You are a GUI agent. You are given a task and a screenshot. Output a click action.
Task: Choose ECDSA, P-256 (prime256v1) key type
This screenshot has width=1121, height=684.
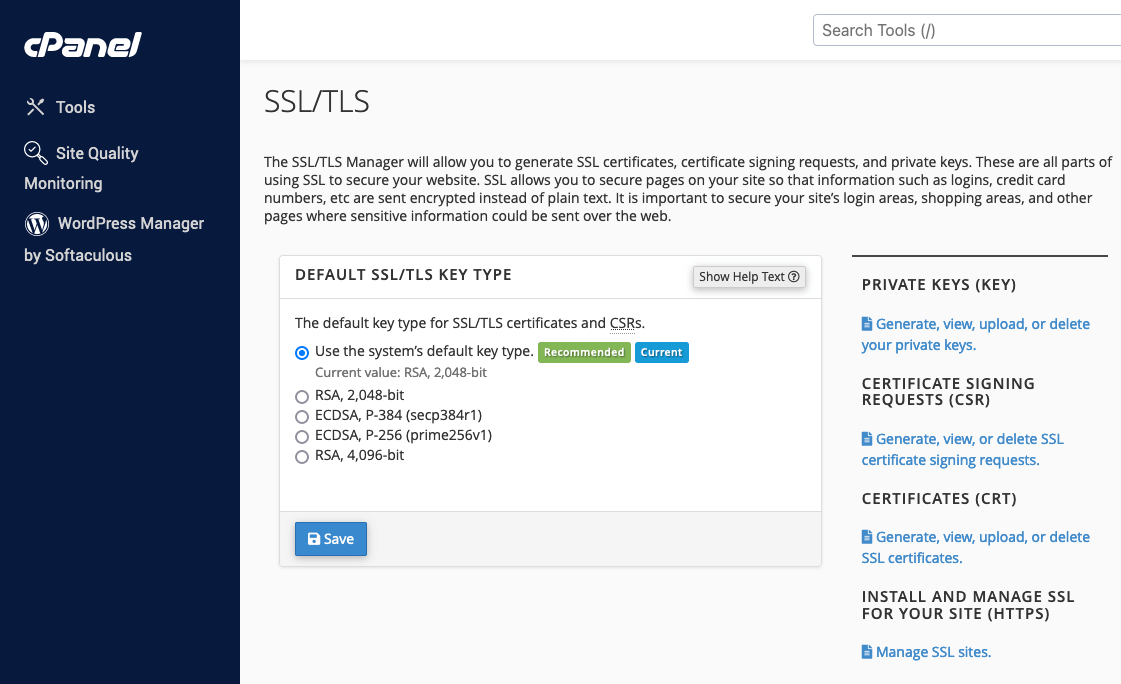[302, 437]
